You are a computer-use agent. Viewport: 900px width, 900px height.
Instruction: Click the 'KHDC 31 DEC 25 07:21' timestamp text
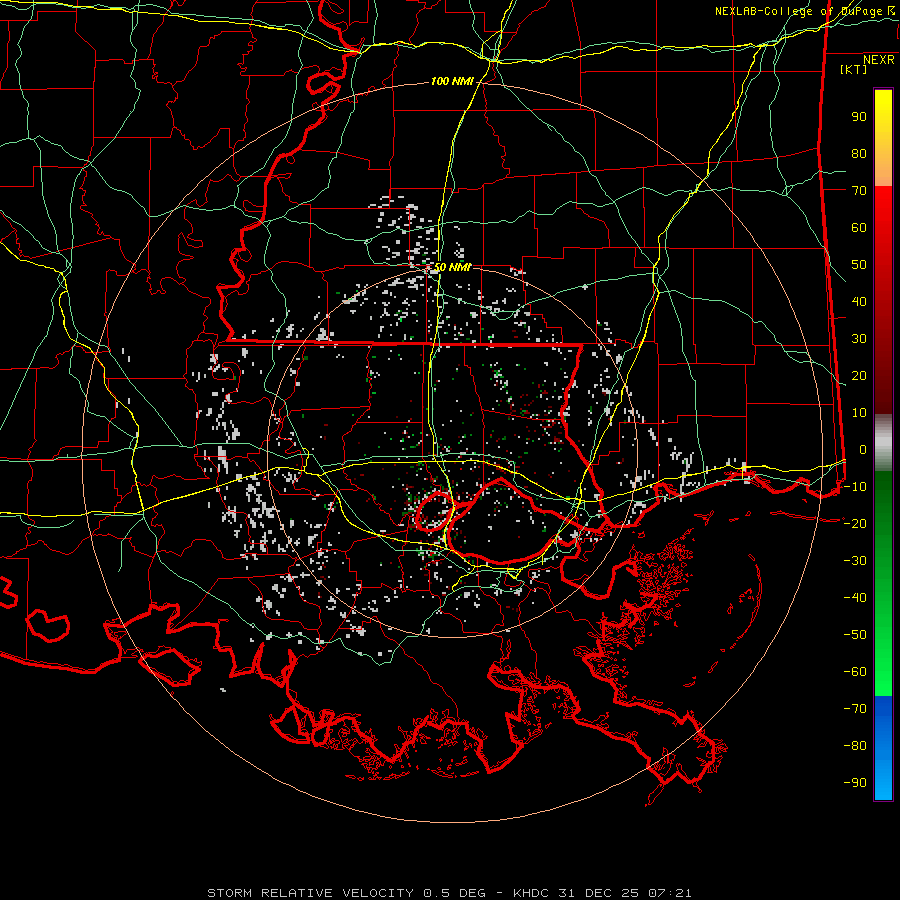click(602, 893)
